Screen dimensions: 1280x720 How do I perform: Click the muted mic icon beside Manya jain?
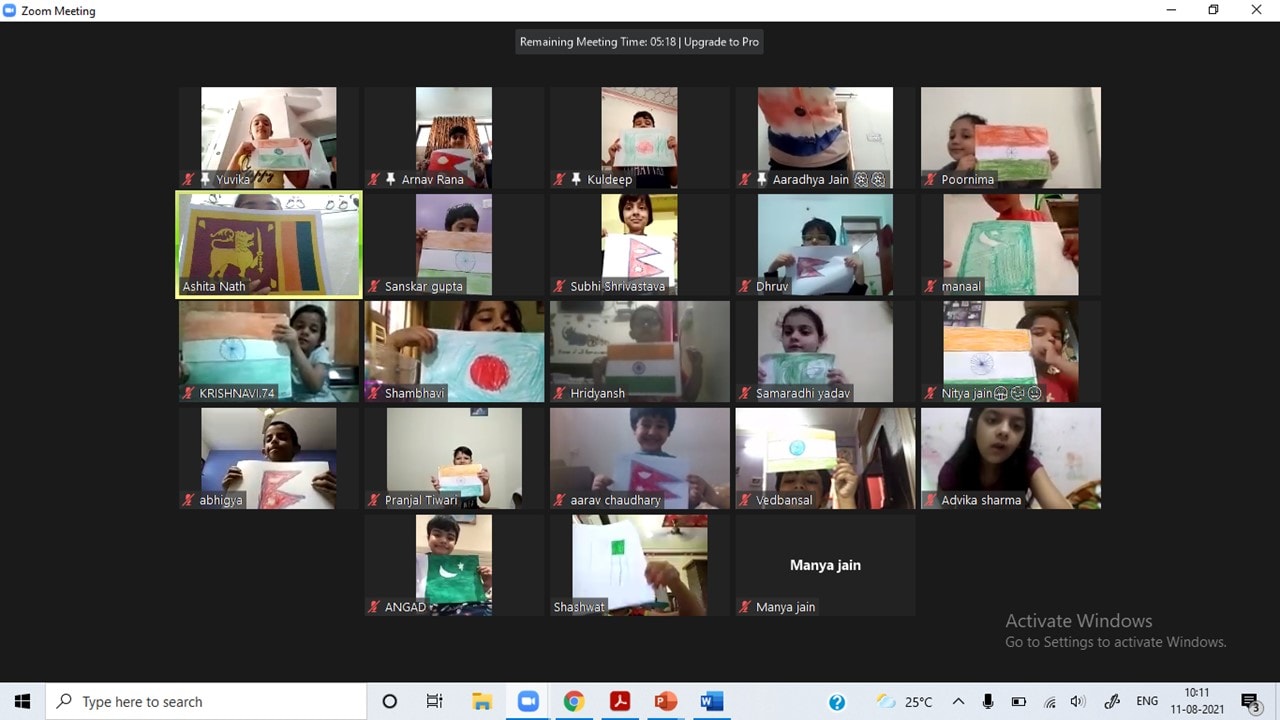point(745,607)
